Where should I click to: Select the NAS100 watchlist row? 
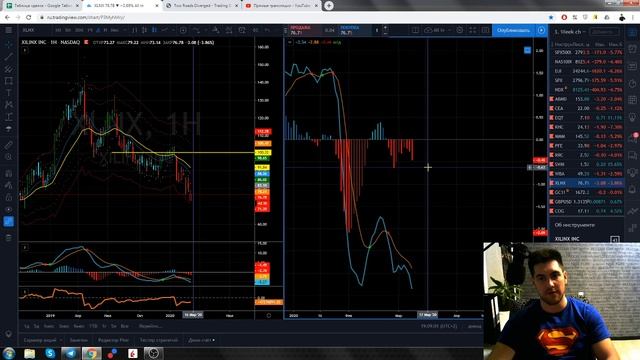coord(587,62)
